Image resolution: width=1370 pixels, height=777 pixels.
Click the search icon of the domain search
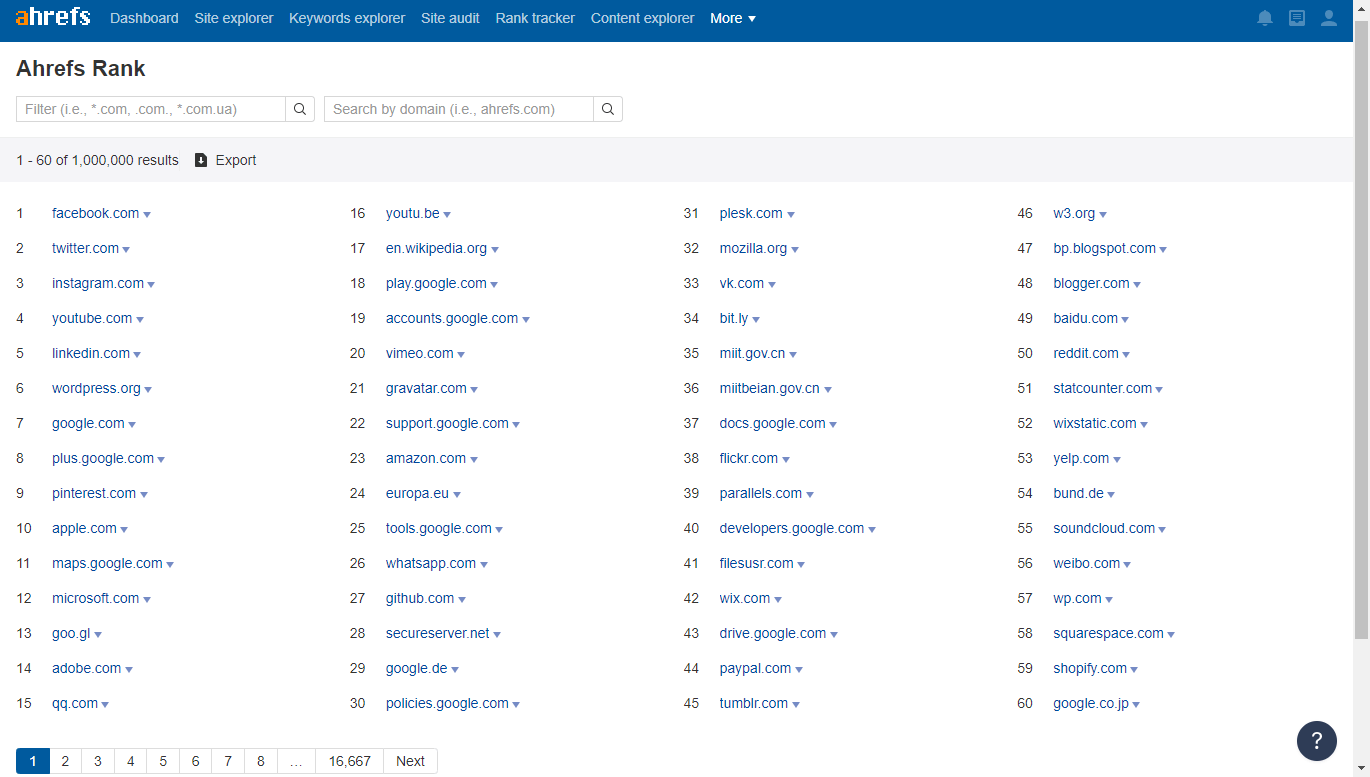click(x=608, y=109)
